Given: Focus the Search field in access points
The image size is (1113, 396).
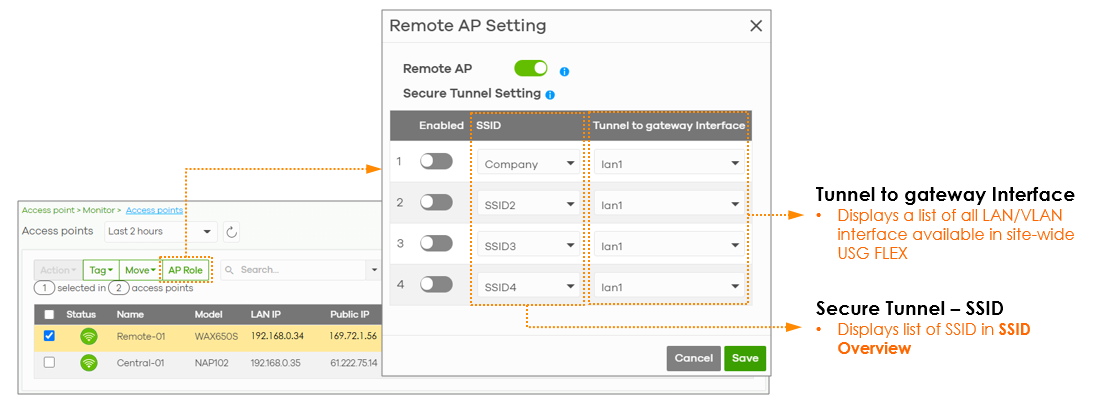Looking at the screenshot, I should click(x=294, y=270).
